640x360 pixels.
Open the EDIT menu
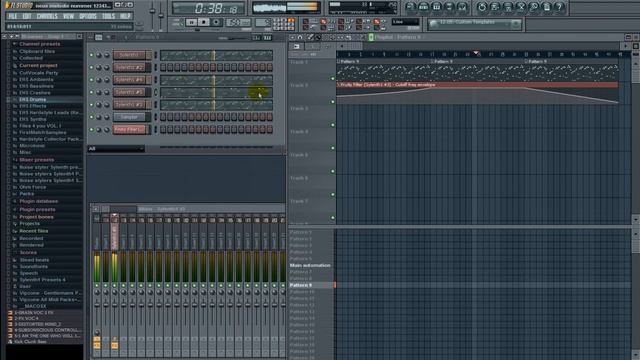pos(27,16)
